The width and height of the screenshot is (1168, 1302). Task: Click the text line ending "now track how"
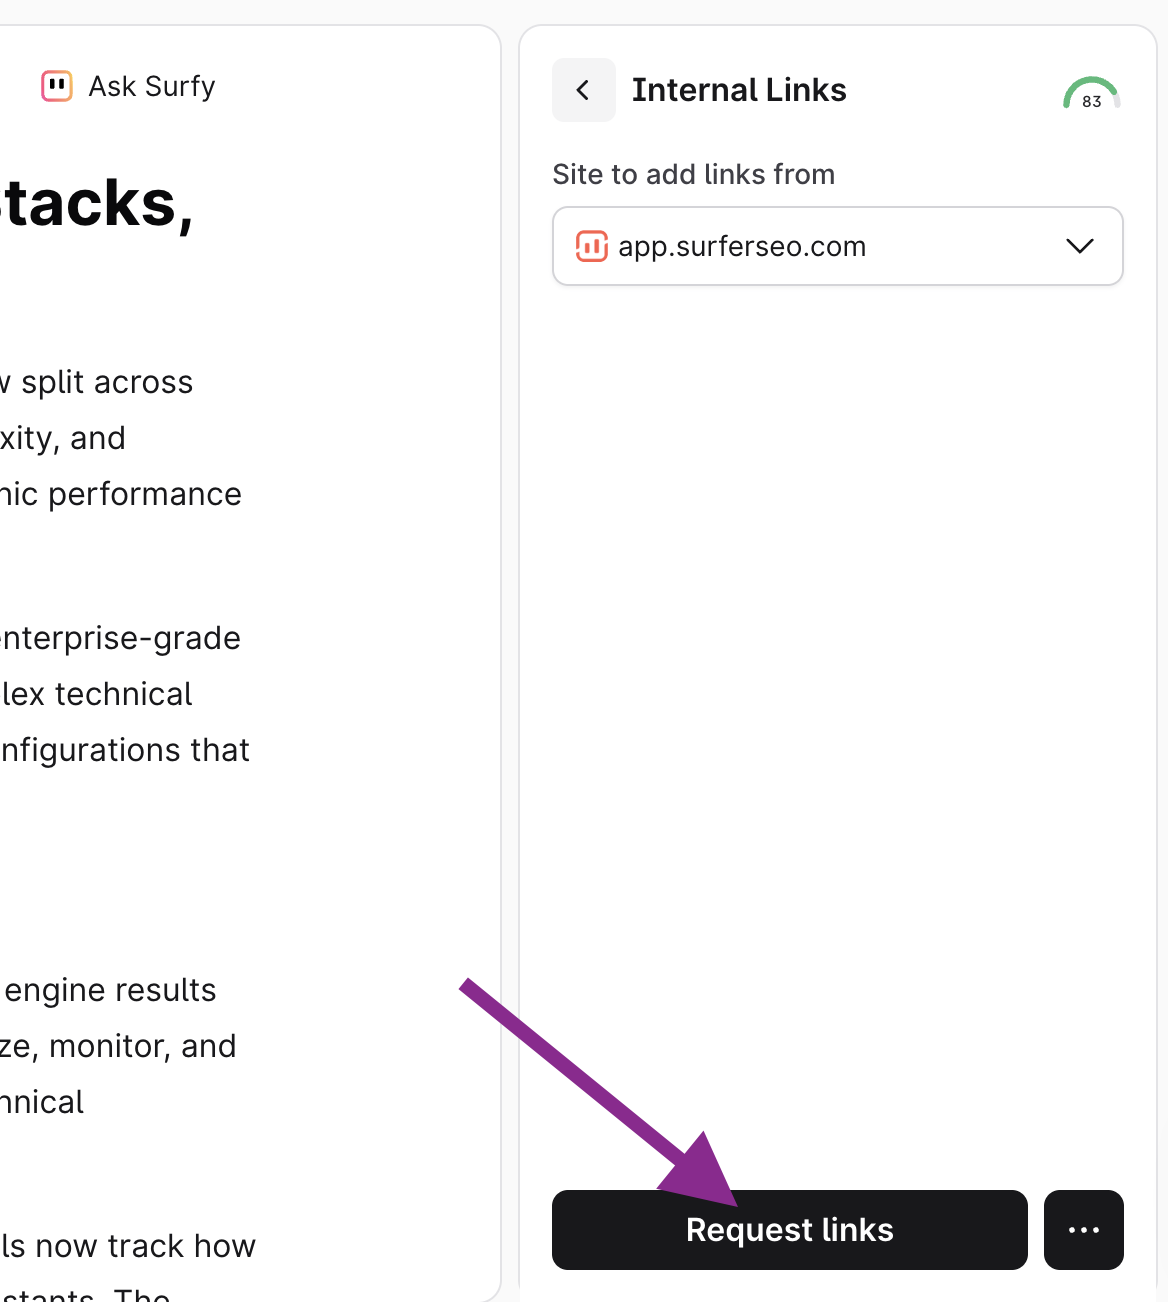[x=128, y=1246]
